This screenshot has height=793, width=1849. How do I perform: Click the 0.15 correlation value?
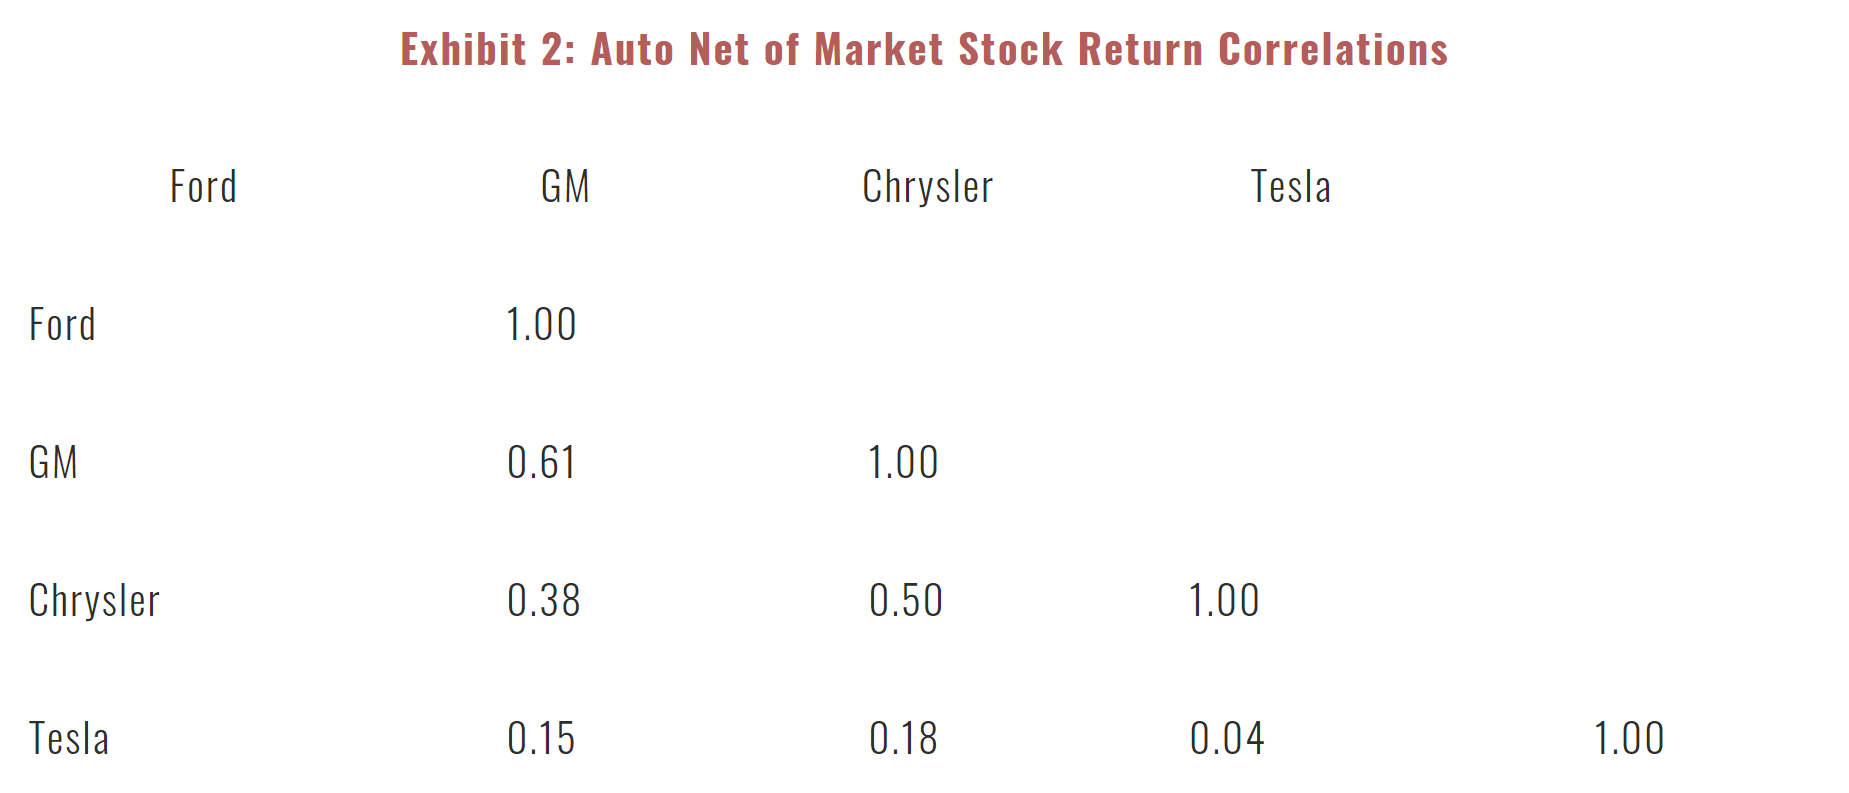(541, 739)
